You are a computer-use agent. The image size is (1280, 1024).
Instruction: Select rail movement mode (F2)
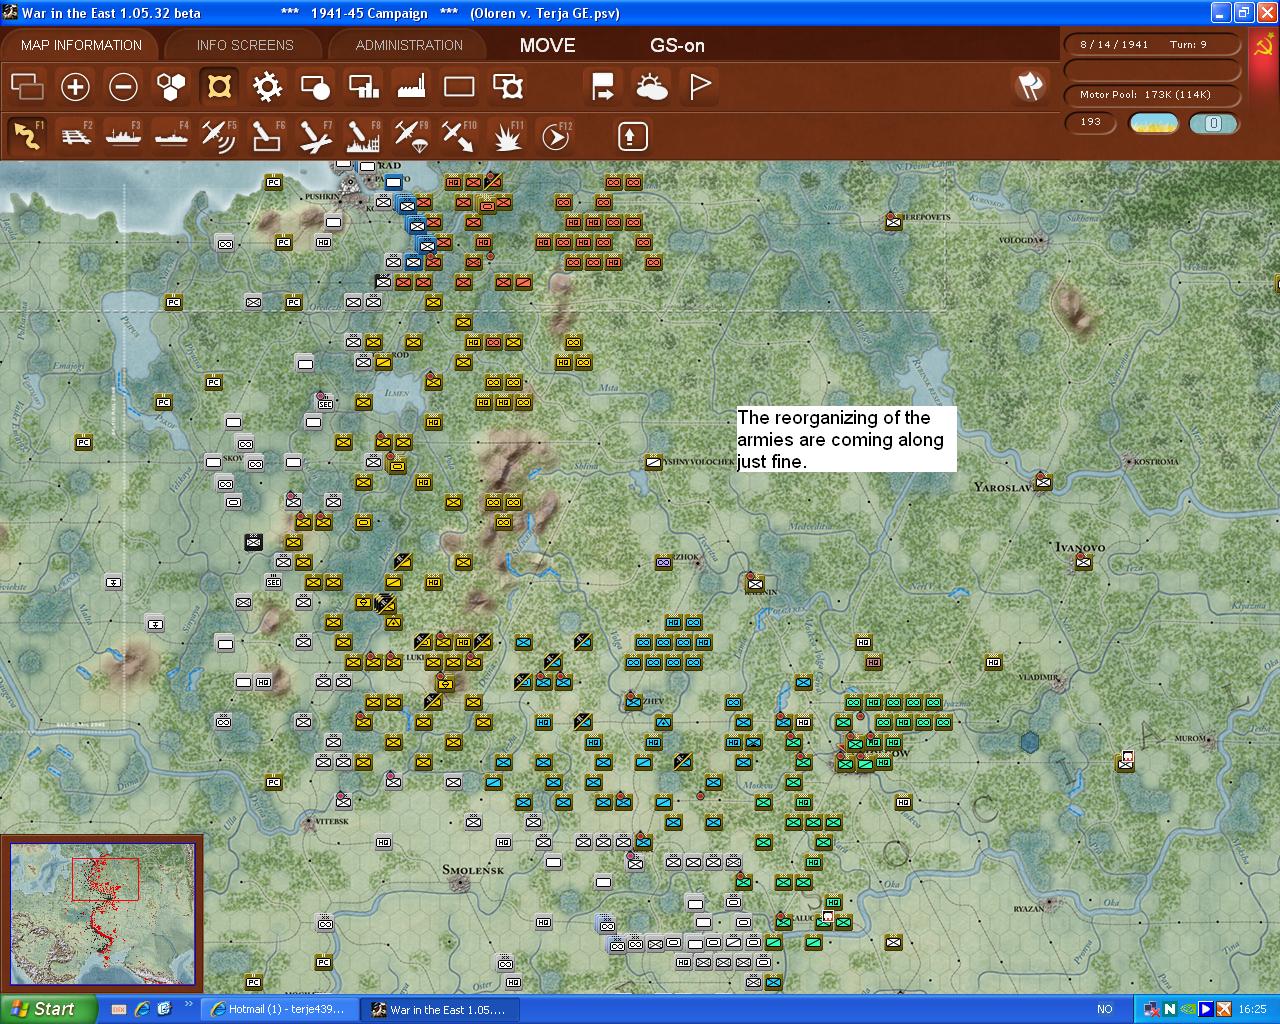[x=76, y=136]
